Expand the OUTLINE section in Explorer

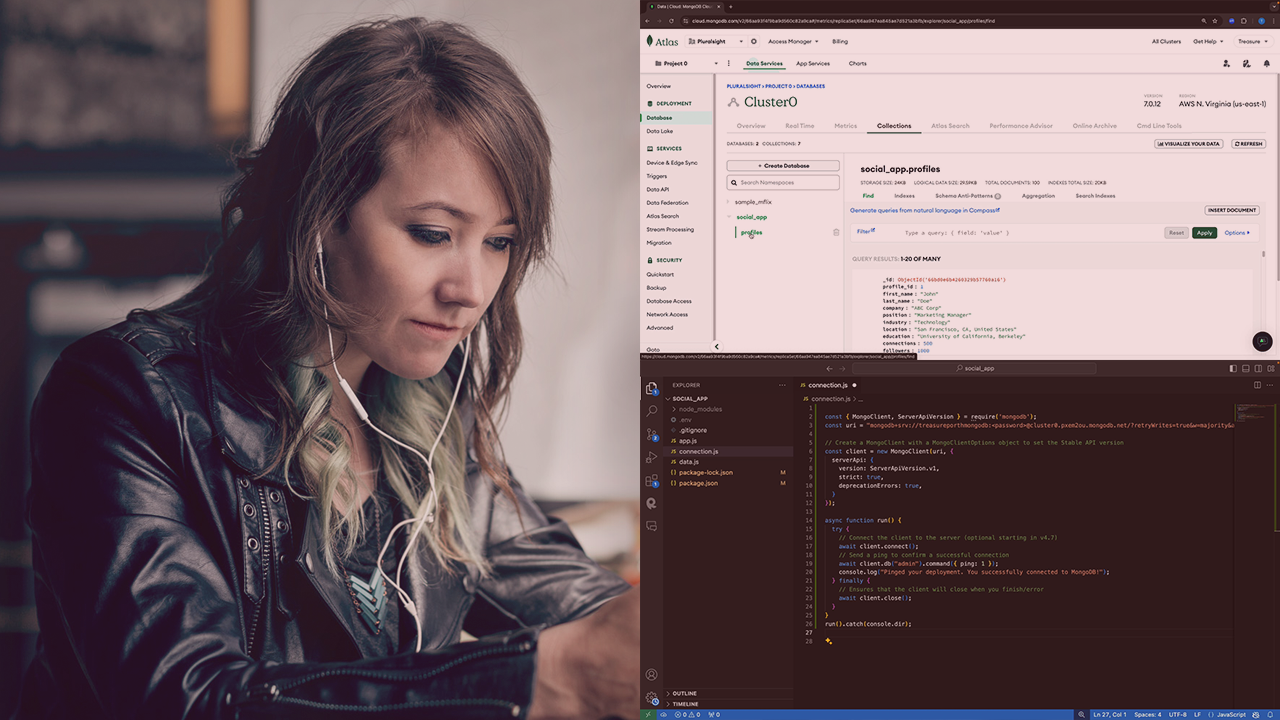click(x=684, y=693)
